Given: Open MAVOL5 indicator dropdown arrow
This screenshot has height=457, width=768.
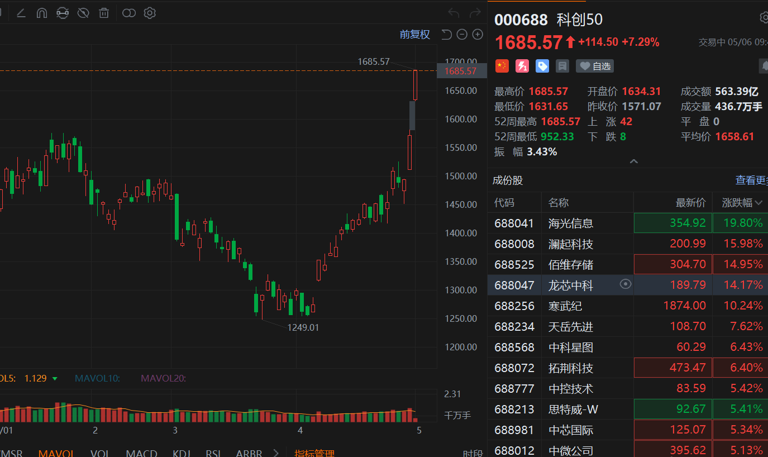Looking at the screenshot, I should (x=55, y=379).
